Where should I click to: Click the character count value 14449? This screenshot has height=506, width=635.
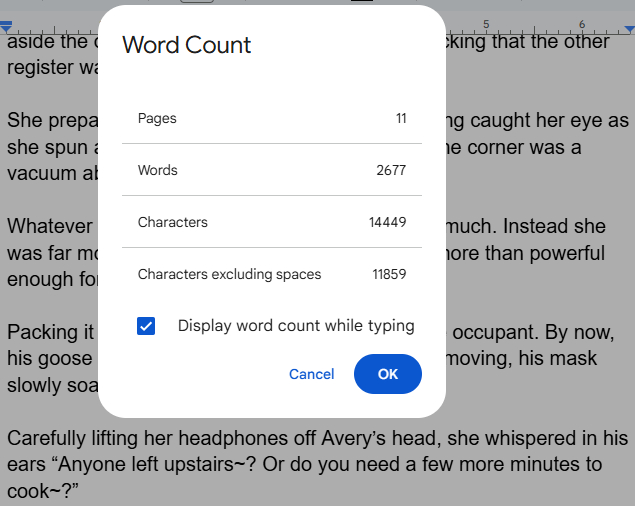click(x=387, y=222)
